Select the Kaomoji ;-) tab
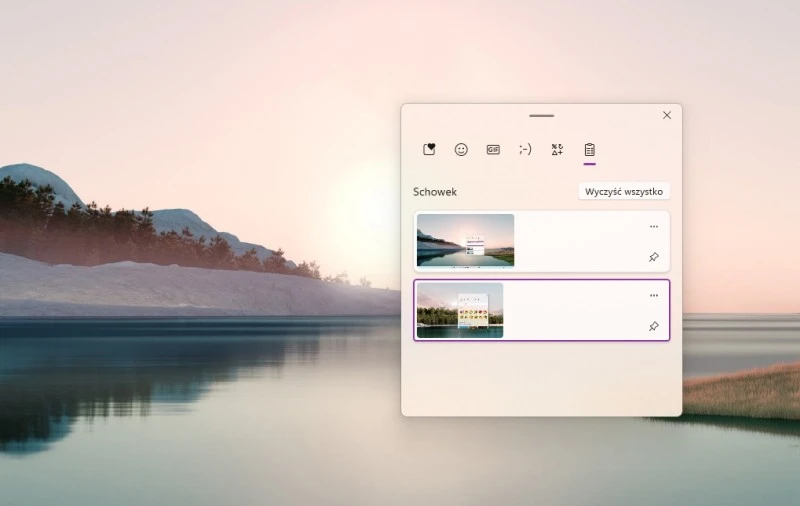 [525, 149]
